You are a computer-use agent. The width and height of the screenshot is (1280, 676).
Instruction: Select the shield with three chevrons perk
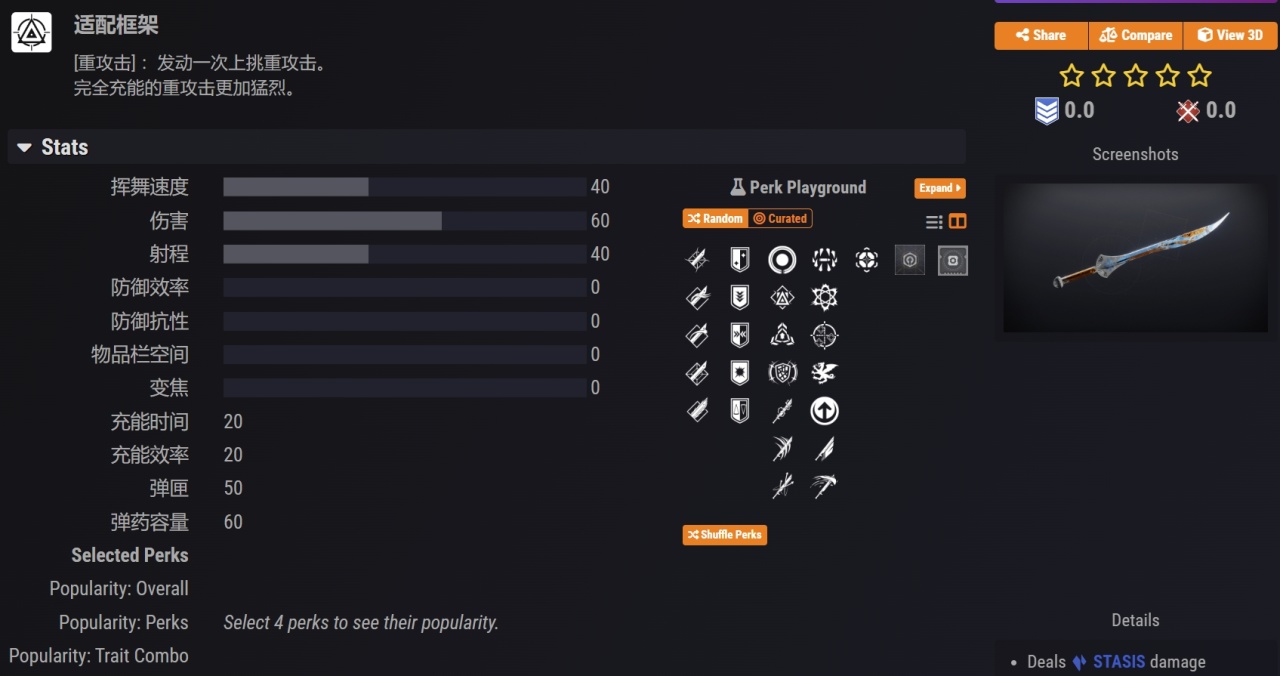740,297
